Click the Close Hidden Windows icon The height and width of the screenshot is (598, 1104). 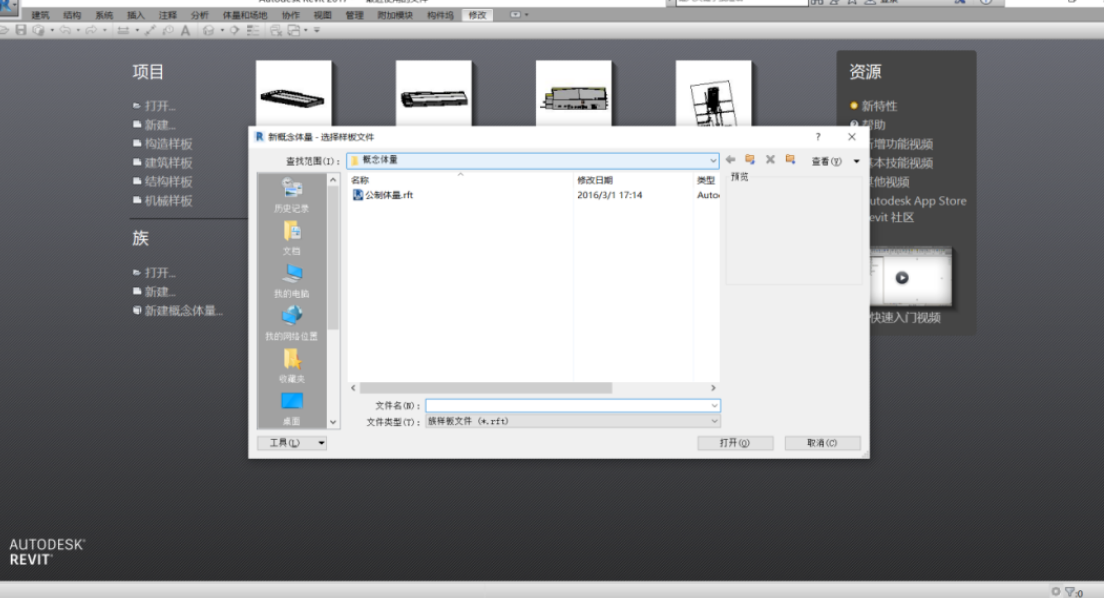(275, 30)
